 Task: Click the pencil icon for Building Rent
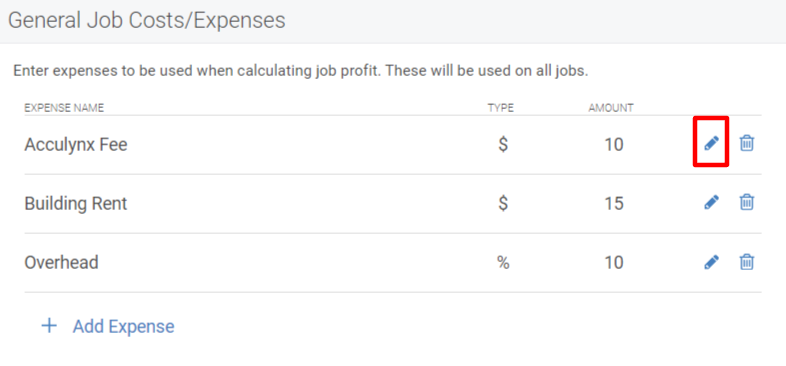(711, 203)
